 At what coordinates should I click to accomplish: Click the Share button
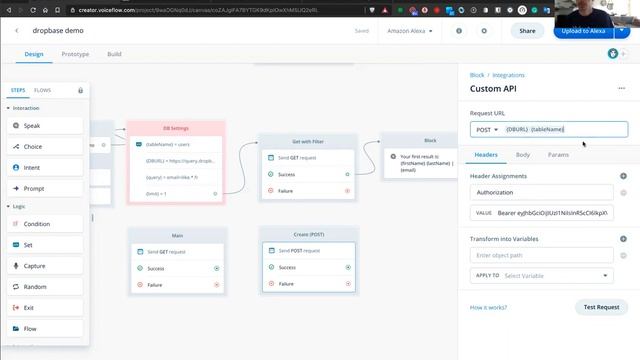[527, 31]
